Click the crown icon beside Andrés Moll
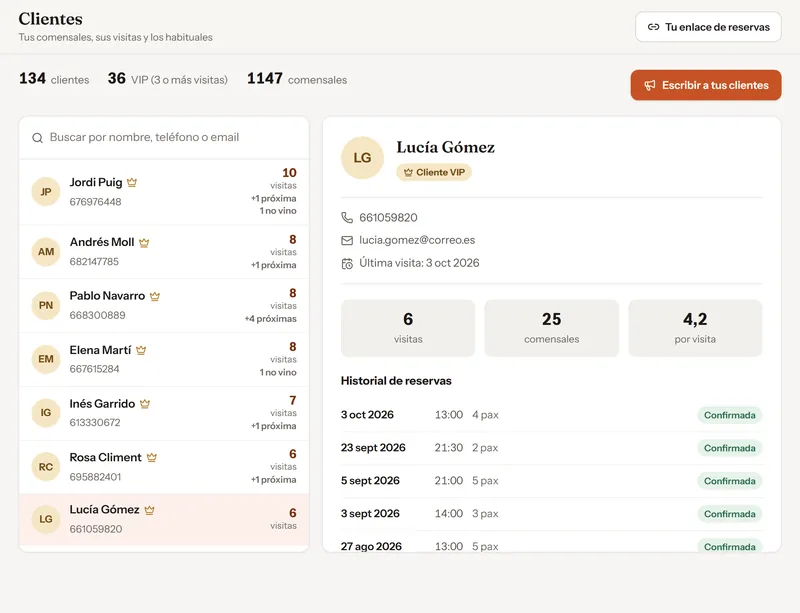Viewport: 800px width, 613px height. pos(144,242)
